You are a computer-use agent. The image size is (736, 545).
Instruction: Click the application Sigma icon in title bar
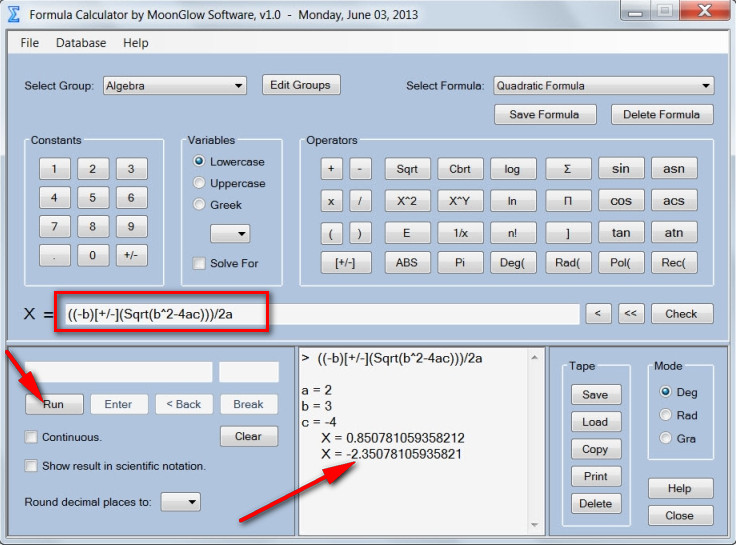(14, 14)
